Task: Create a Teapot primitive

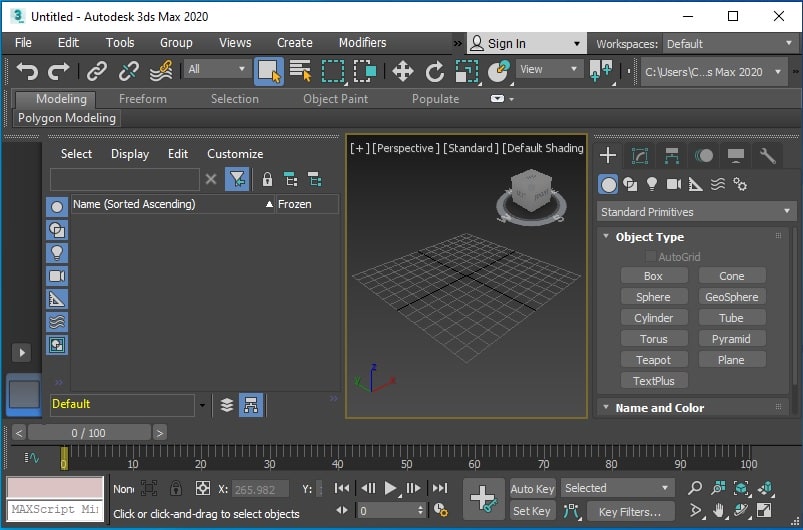Action: coord(653,360)
